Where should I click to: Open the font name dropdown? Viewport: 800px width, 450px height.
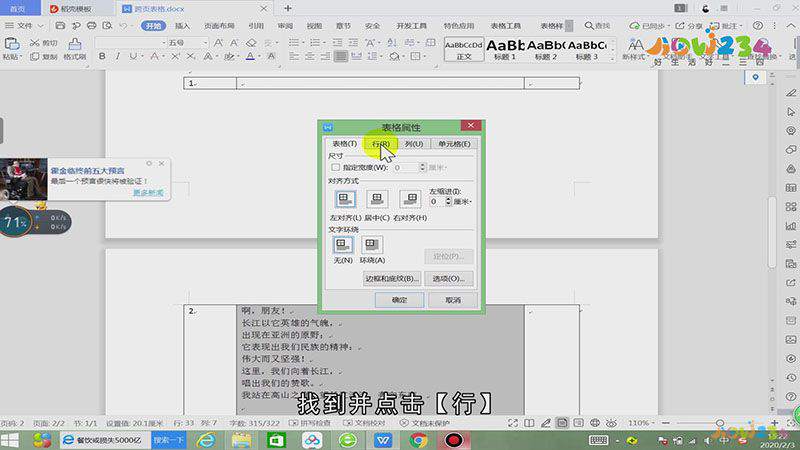tap(164, 43)
